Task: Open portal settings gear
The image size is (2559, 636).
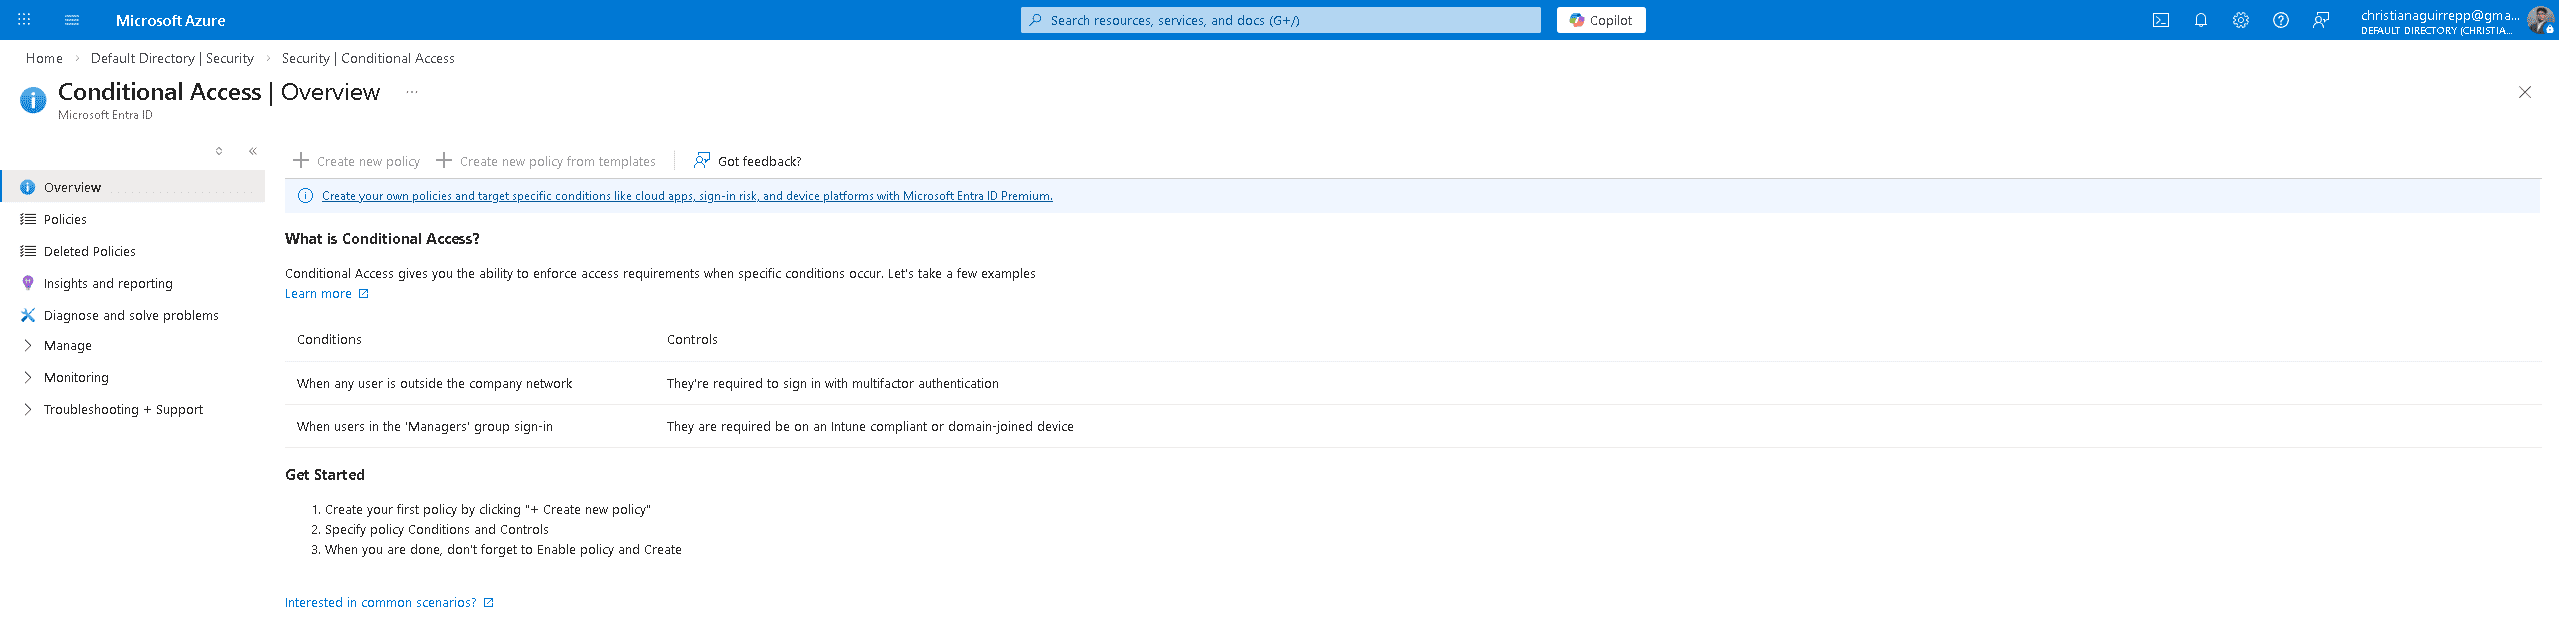Action: click(2241, 20)
